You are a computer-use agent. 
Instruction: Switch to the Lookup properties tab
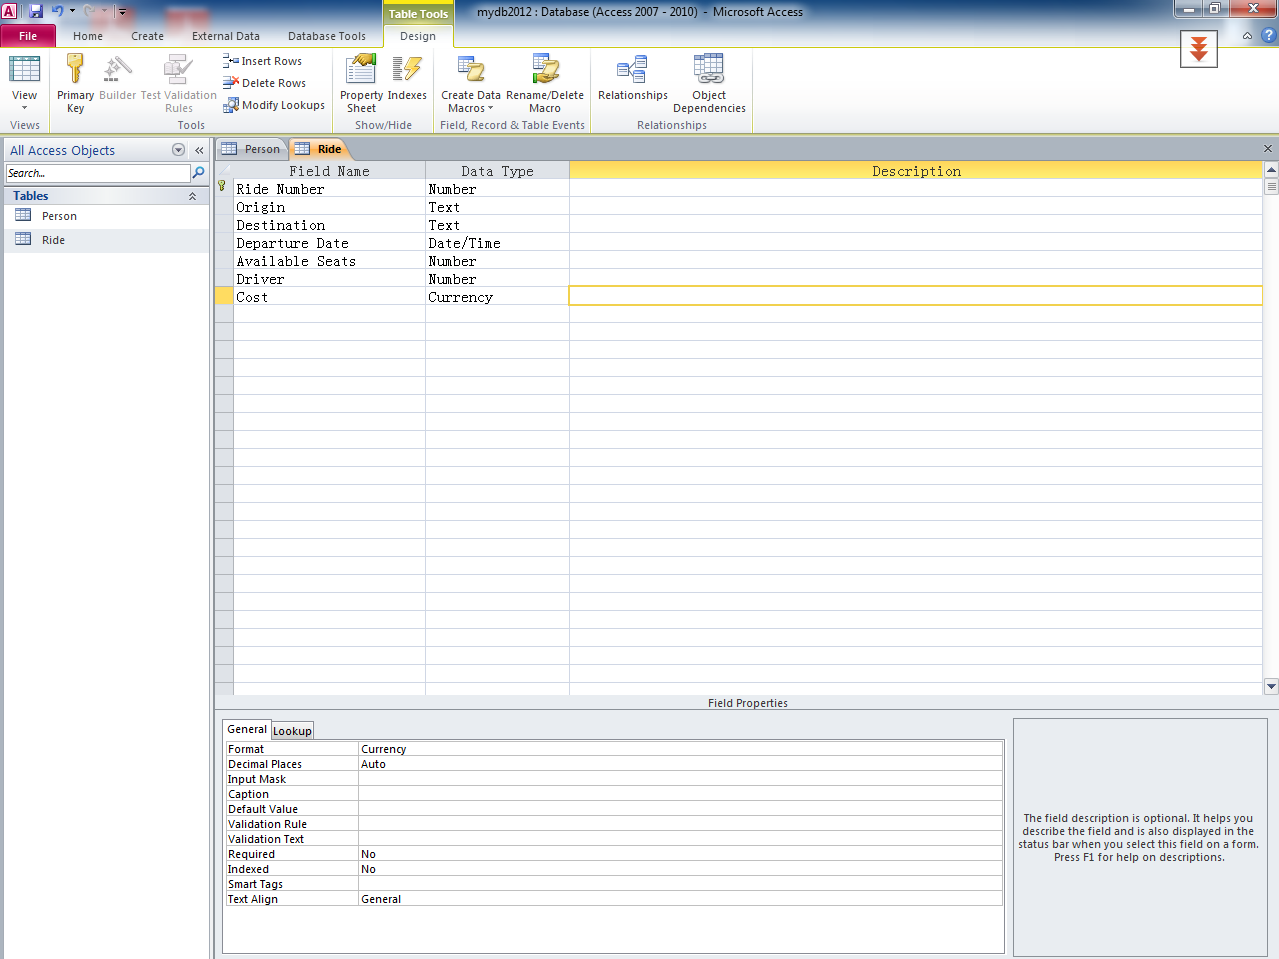pos(292,731)
